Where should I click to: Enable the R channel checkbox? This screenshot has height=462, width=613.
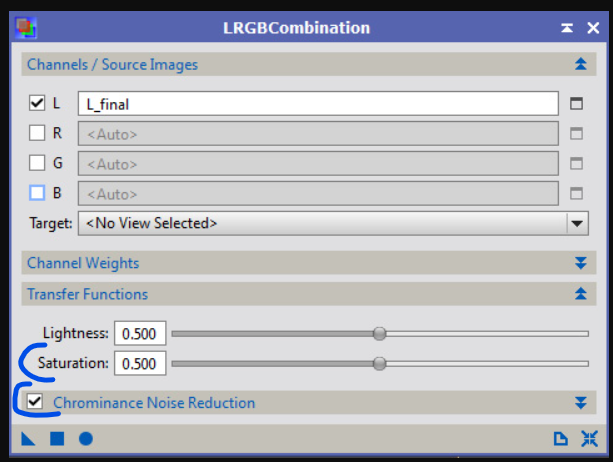point(37,133)
